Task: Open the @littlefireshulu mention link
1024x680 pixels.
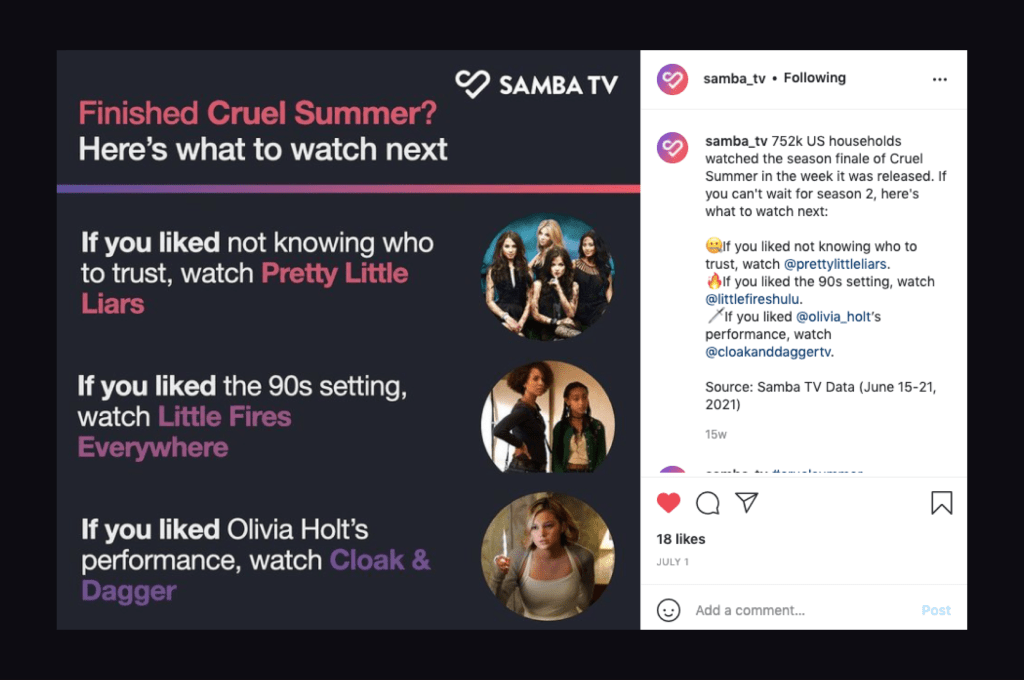Action: coord(752,299)
